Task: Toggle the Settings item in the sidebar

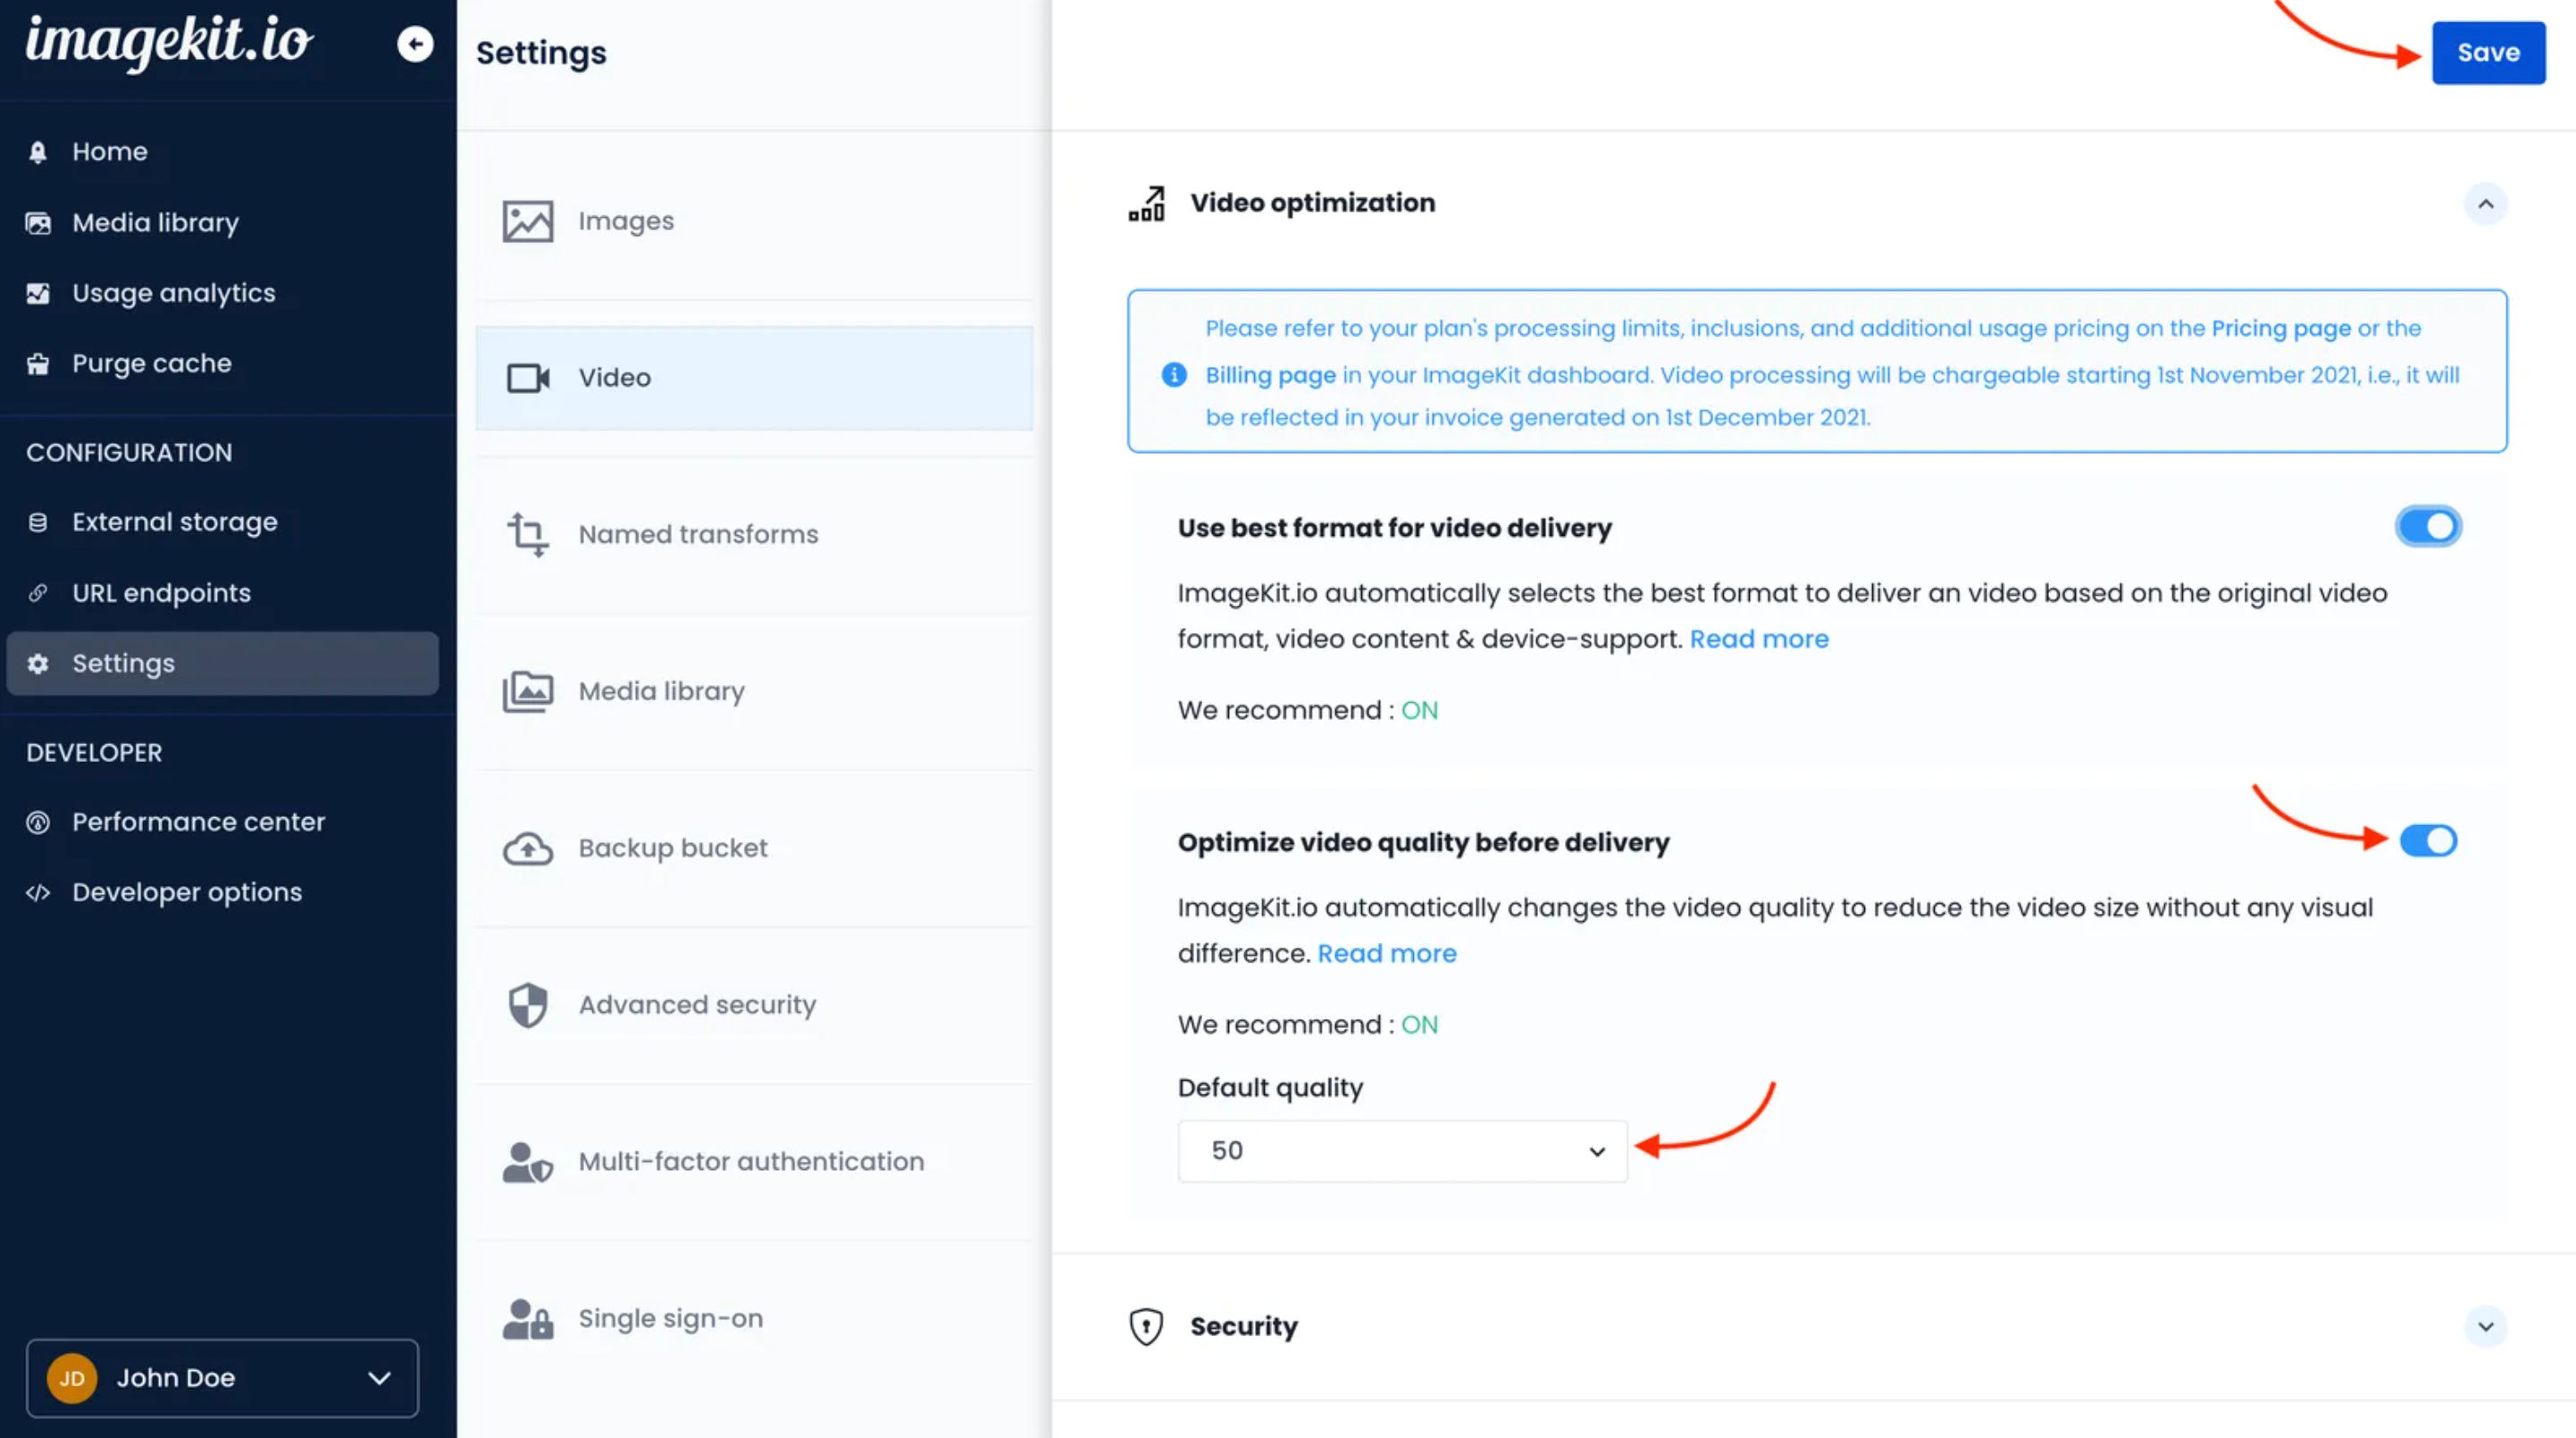Action: [x=122, y=663]
